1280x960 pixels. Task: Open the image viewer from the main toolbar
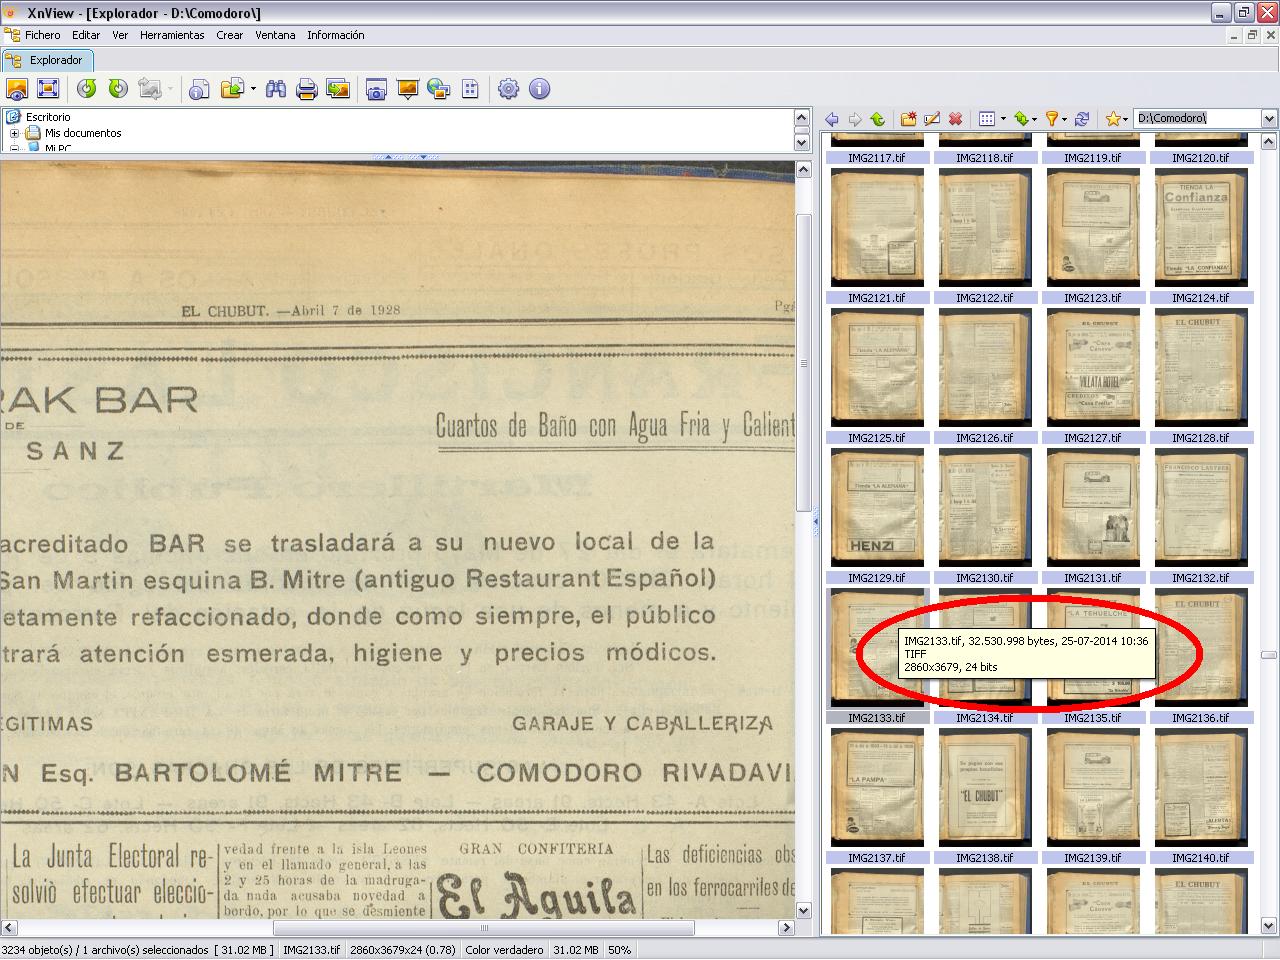(17, 89)
